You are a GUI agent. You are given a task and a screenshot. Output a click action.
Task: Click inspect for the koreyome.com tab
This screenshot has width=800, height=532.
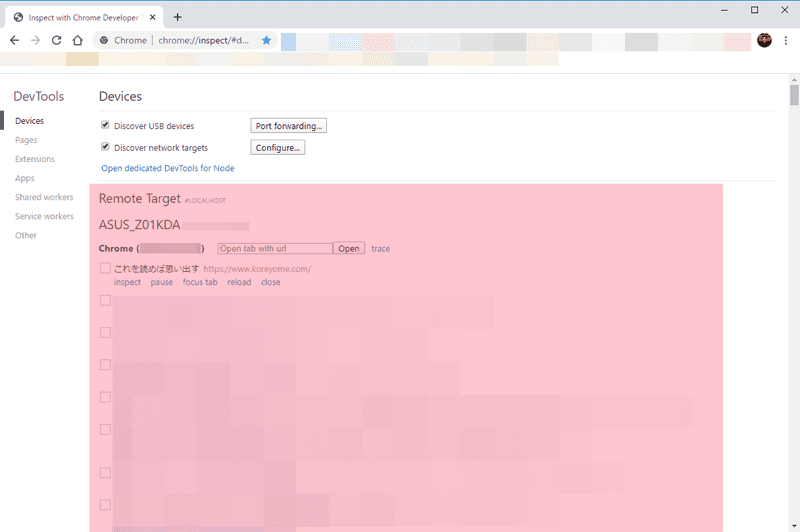tap(127, 282)
